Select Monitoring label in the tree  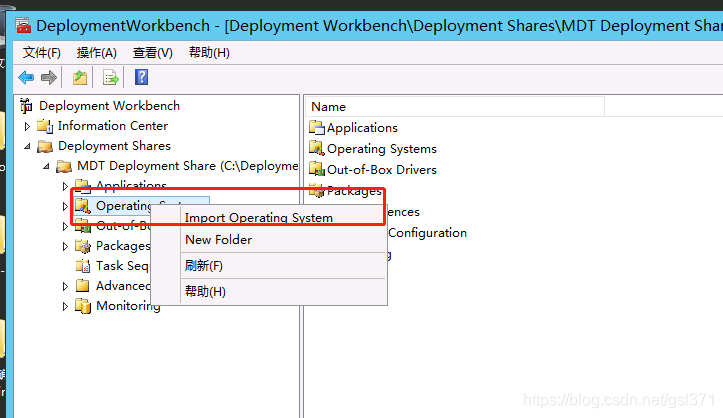point(128,306)
